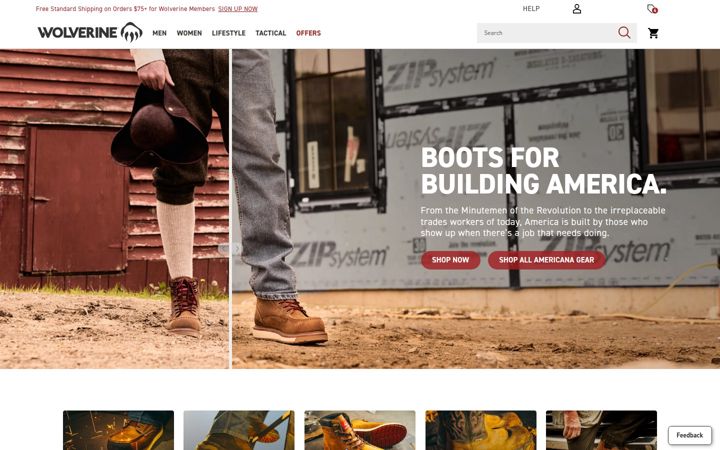The height and width of the screenshot is (450, 720).
Task: Open the wheat boot with red sole thumbnail
Action: pos(360,430)
